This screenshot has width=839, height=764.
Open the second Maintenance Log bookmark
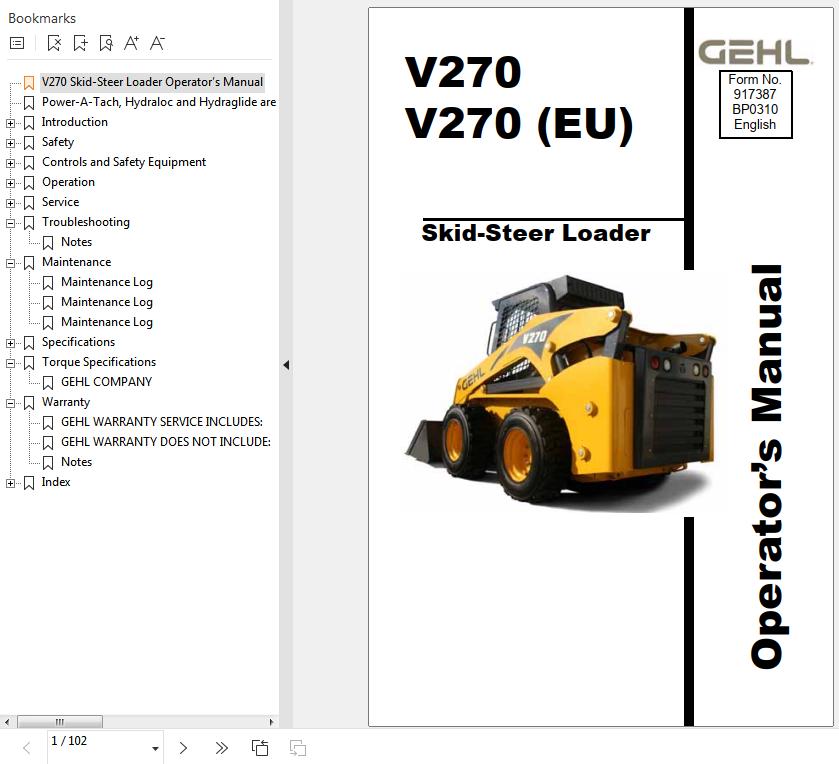106,302
